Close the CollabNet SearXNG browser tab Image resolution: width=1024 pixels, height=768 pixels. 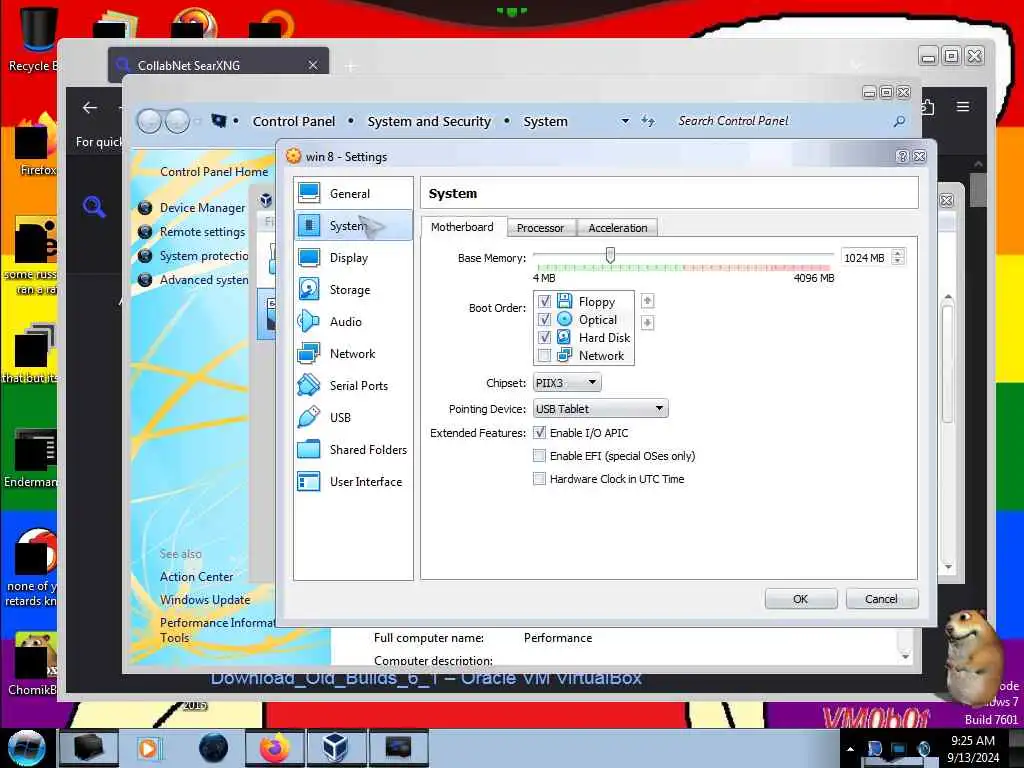[313, 65]
